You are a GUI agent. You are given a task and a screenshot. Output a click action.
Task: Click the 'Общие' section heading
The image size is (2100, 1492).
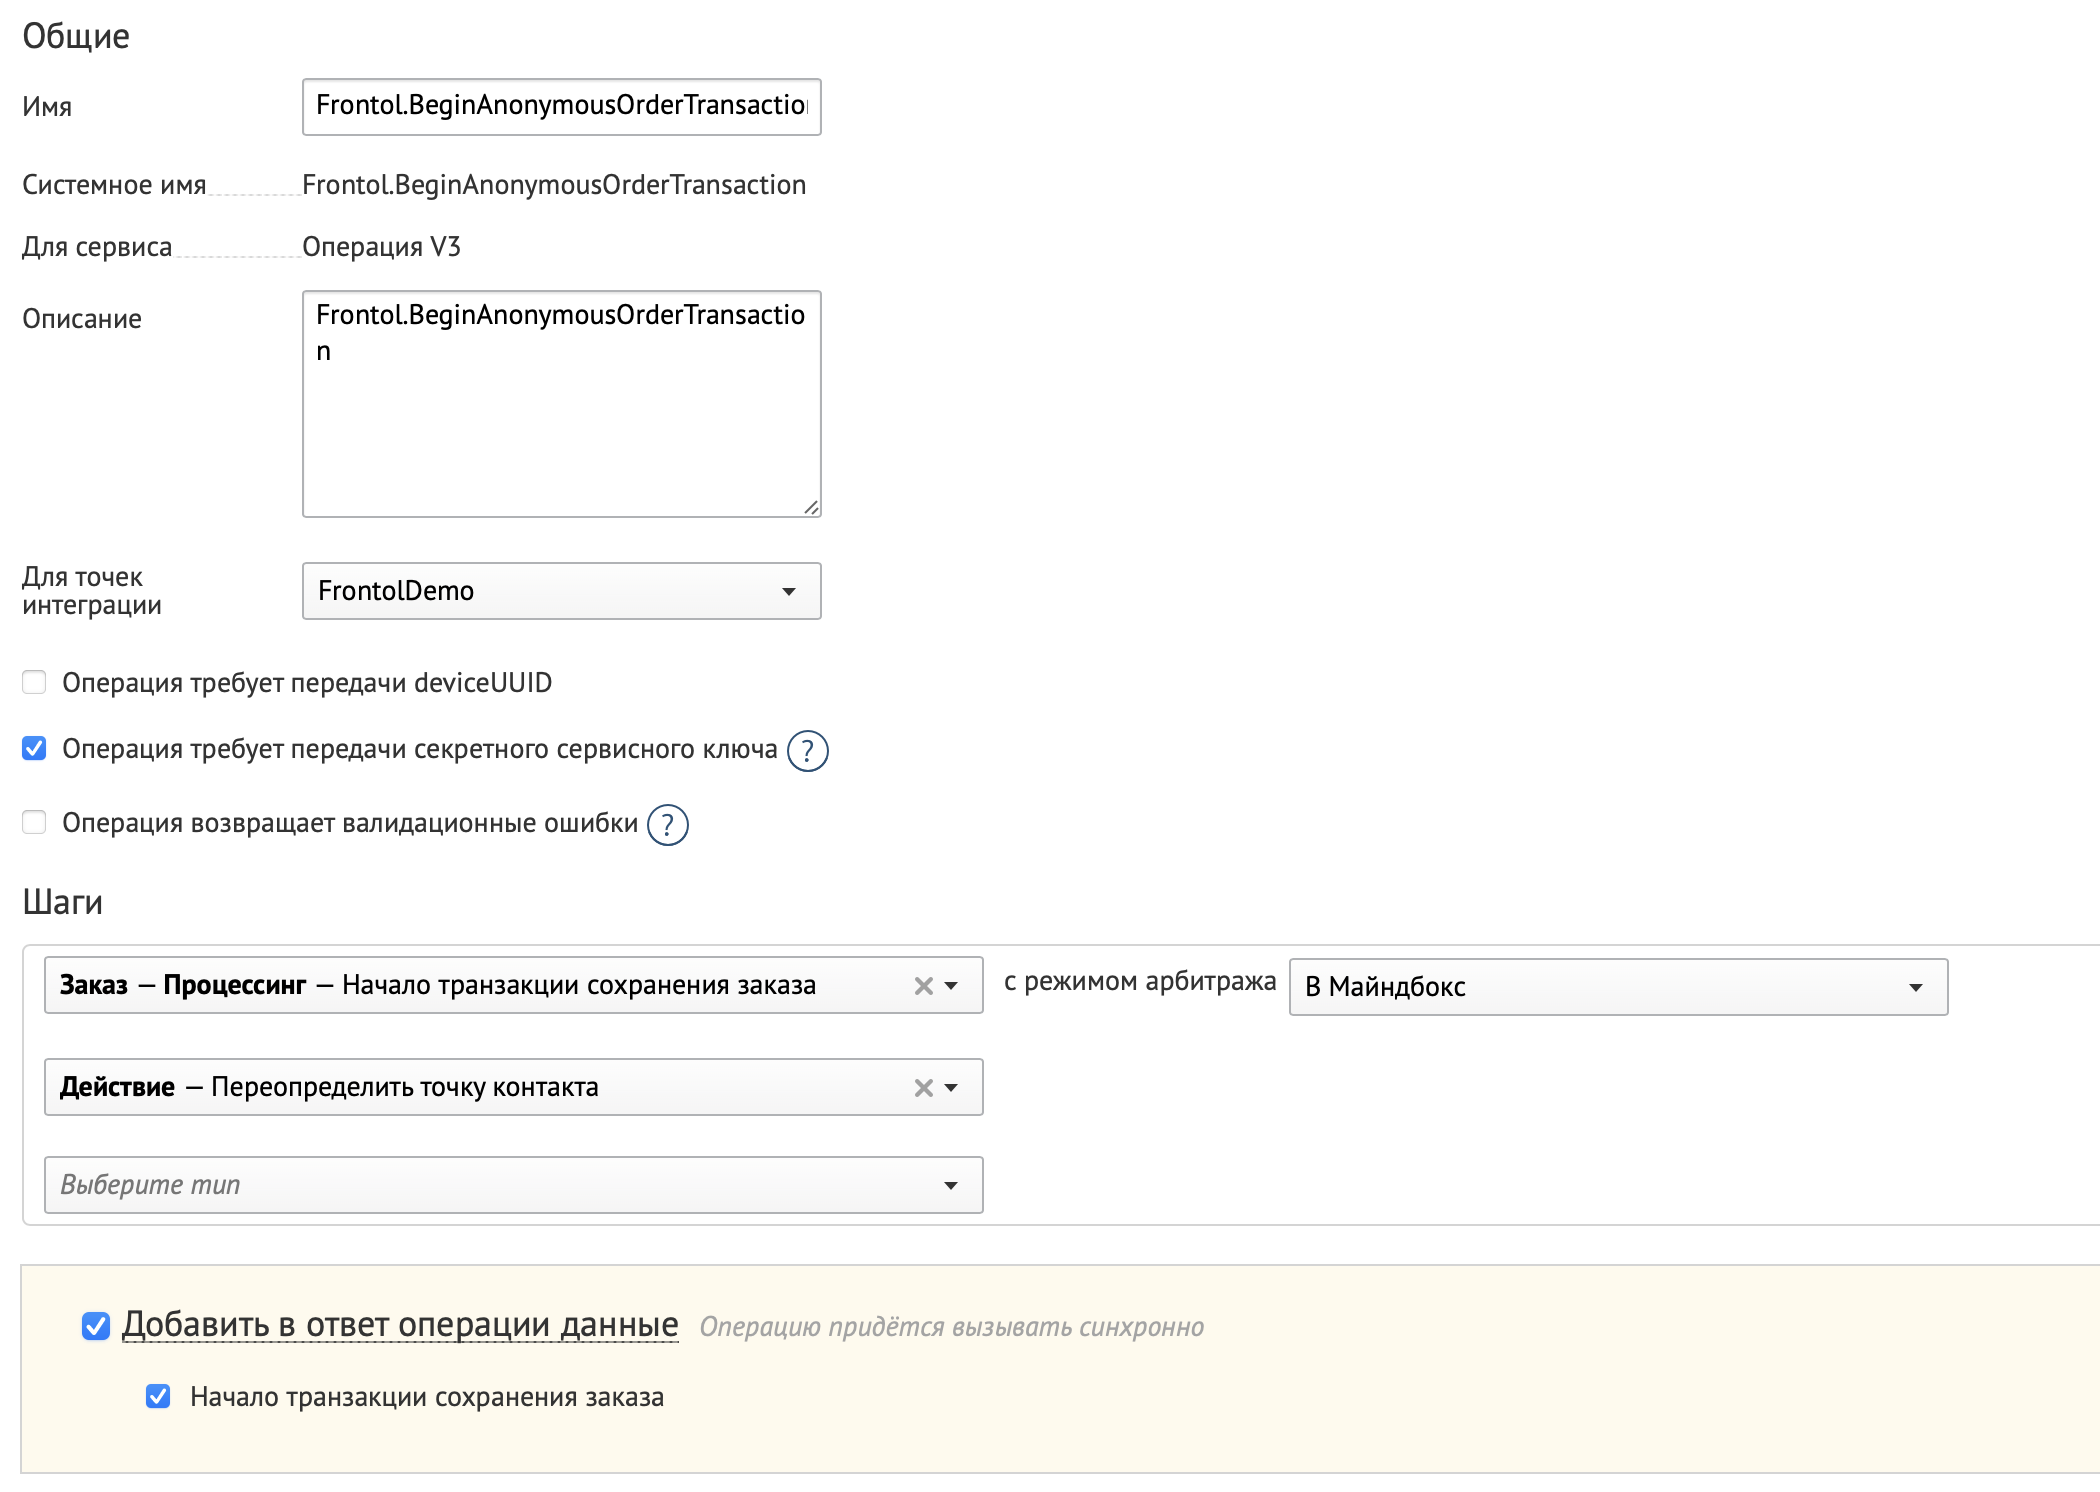pos(76,36)
